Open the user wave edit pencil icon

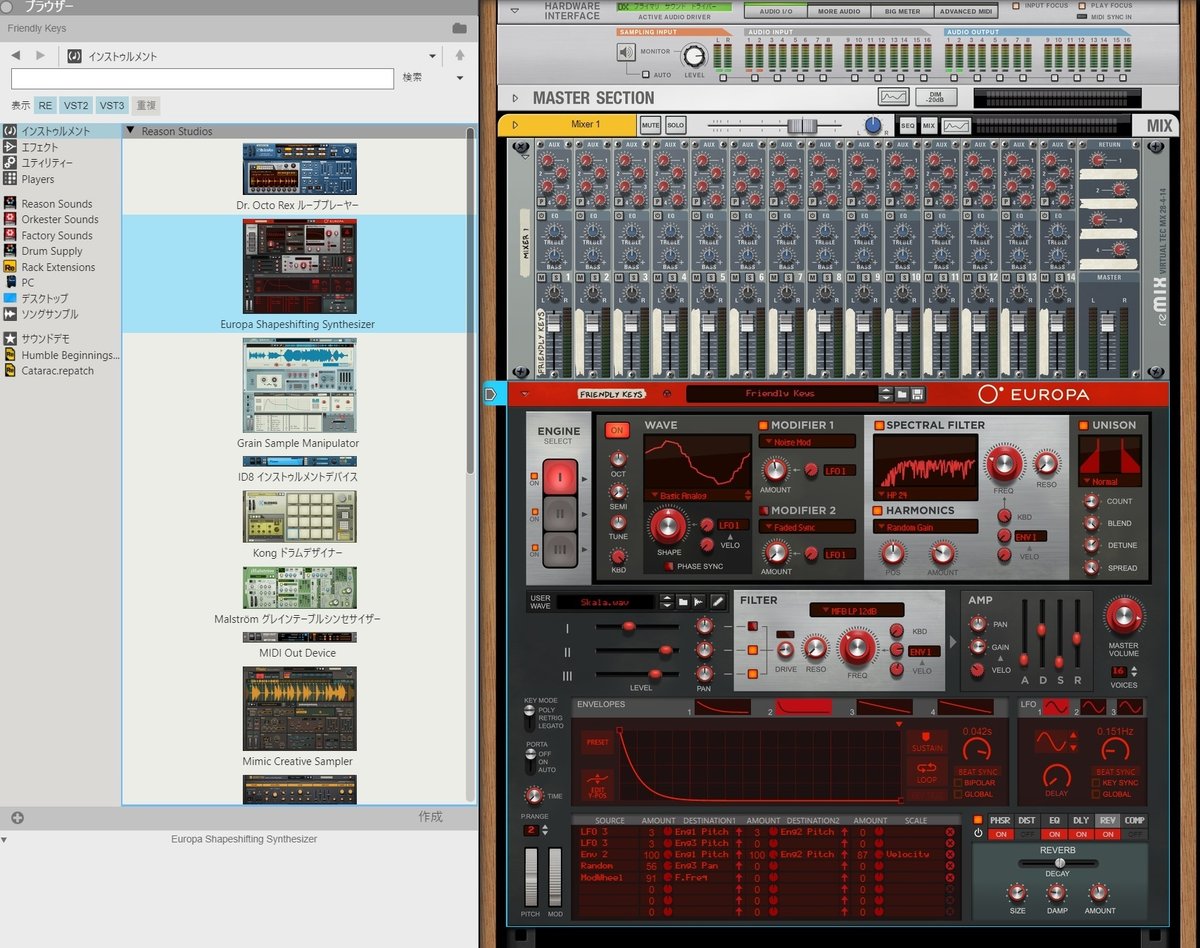click(x=717, y=602)
